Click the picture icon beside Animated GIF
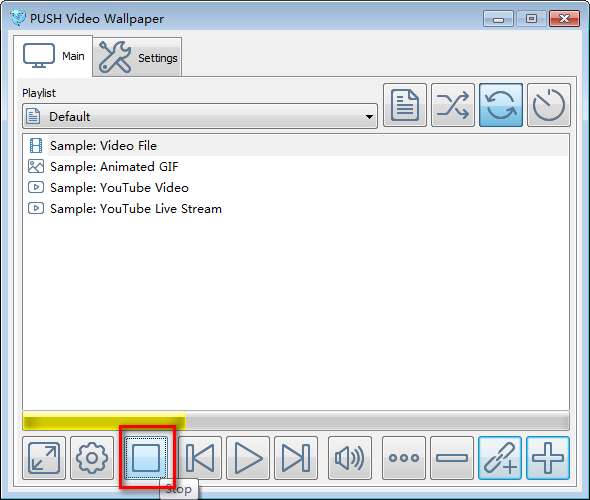Image resolution: width=590 pixels, height=500 pixels. click(x=36, y=166)
